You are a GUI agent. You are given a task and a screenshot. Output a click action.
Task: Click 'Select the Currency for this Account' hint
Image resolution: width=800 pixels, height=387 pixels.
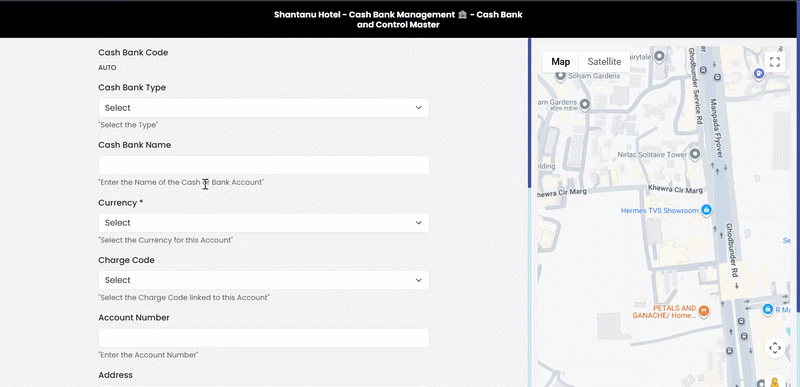(x=165, y=240)
